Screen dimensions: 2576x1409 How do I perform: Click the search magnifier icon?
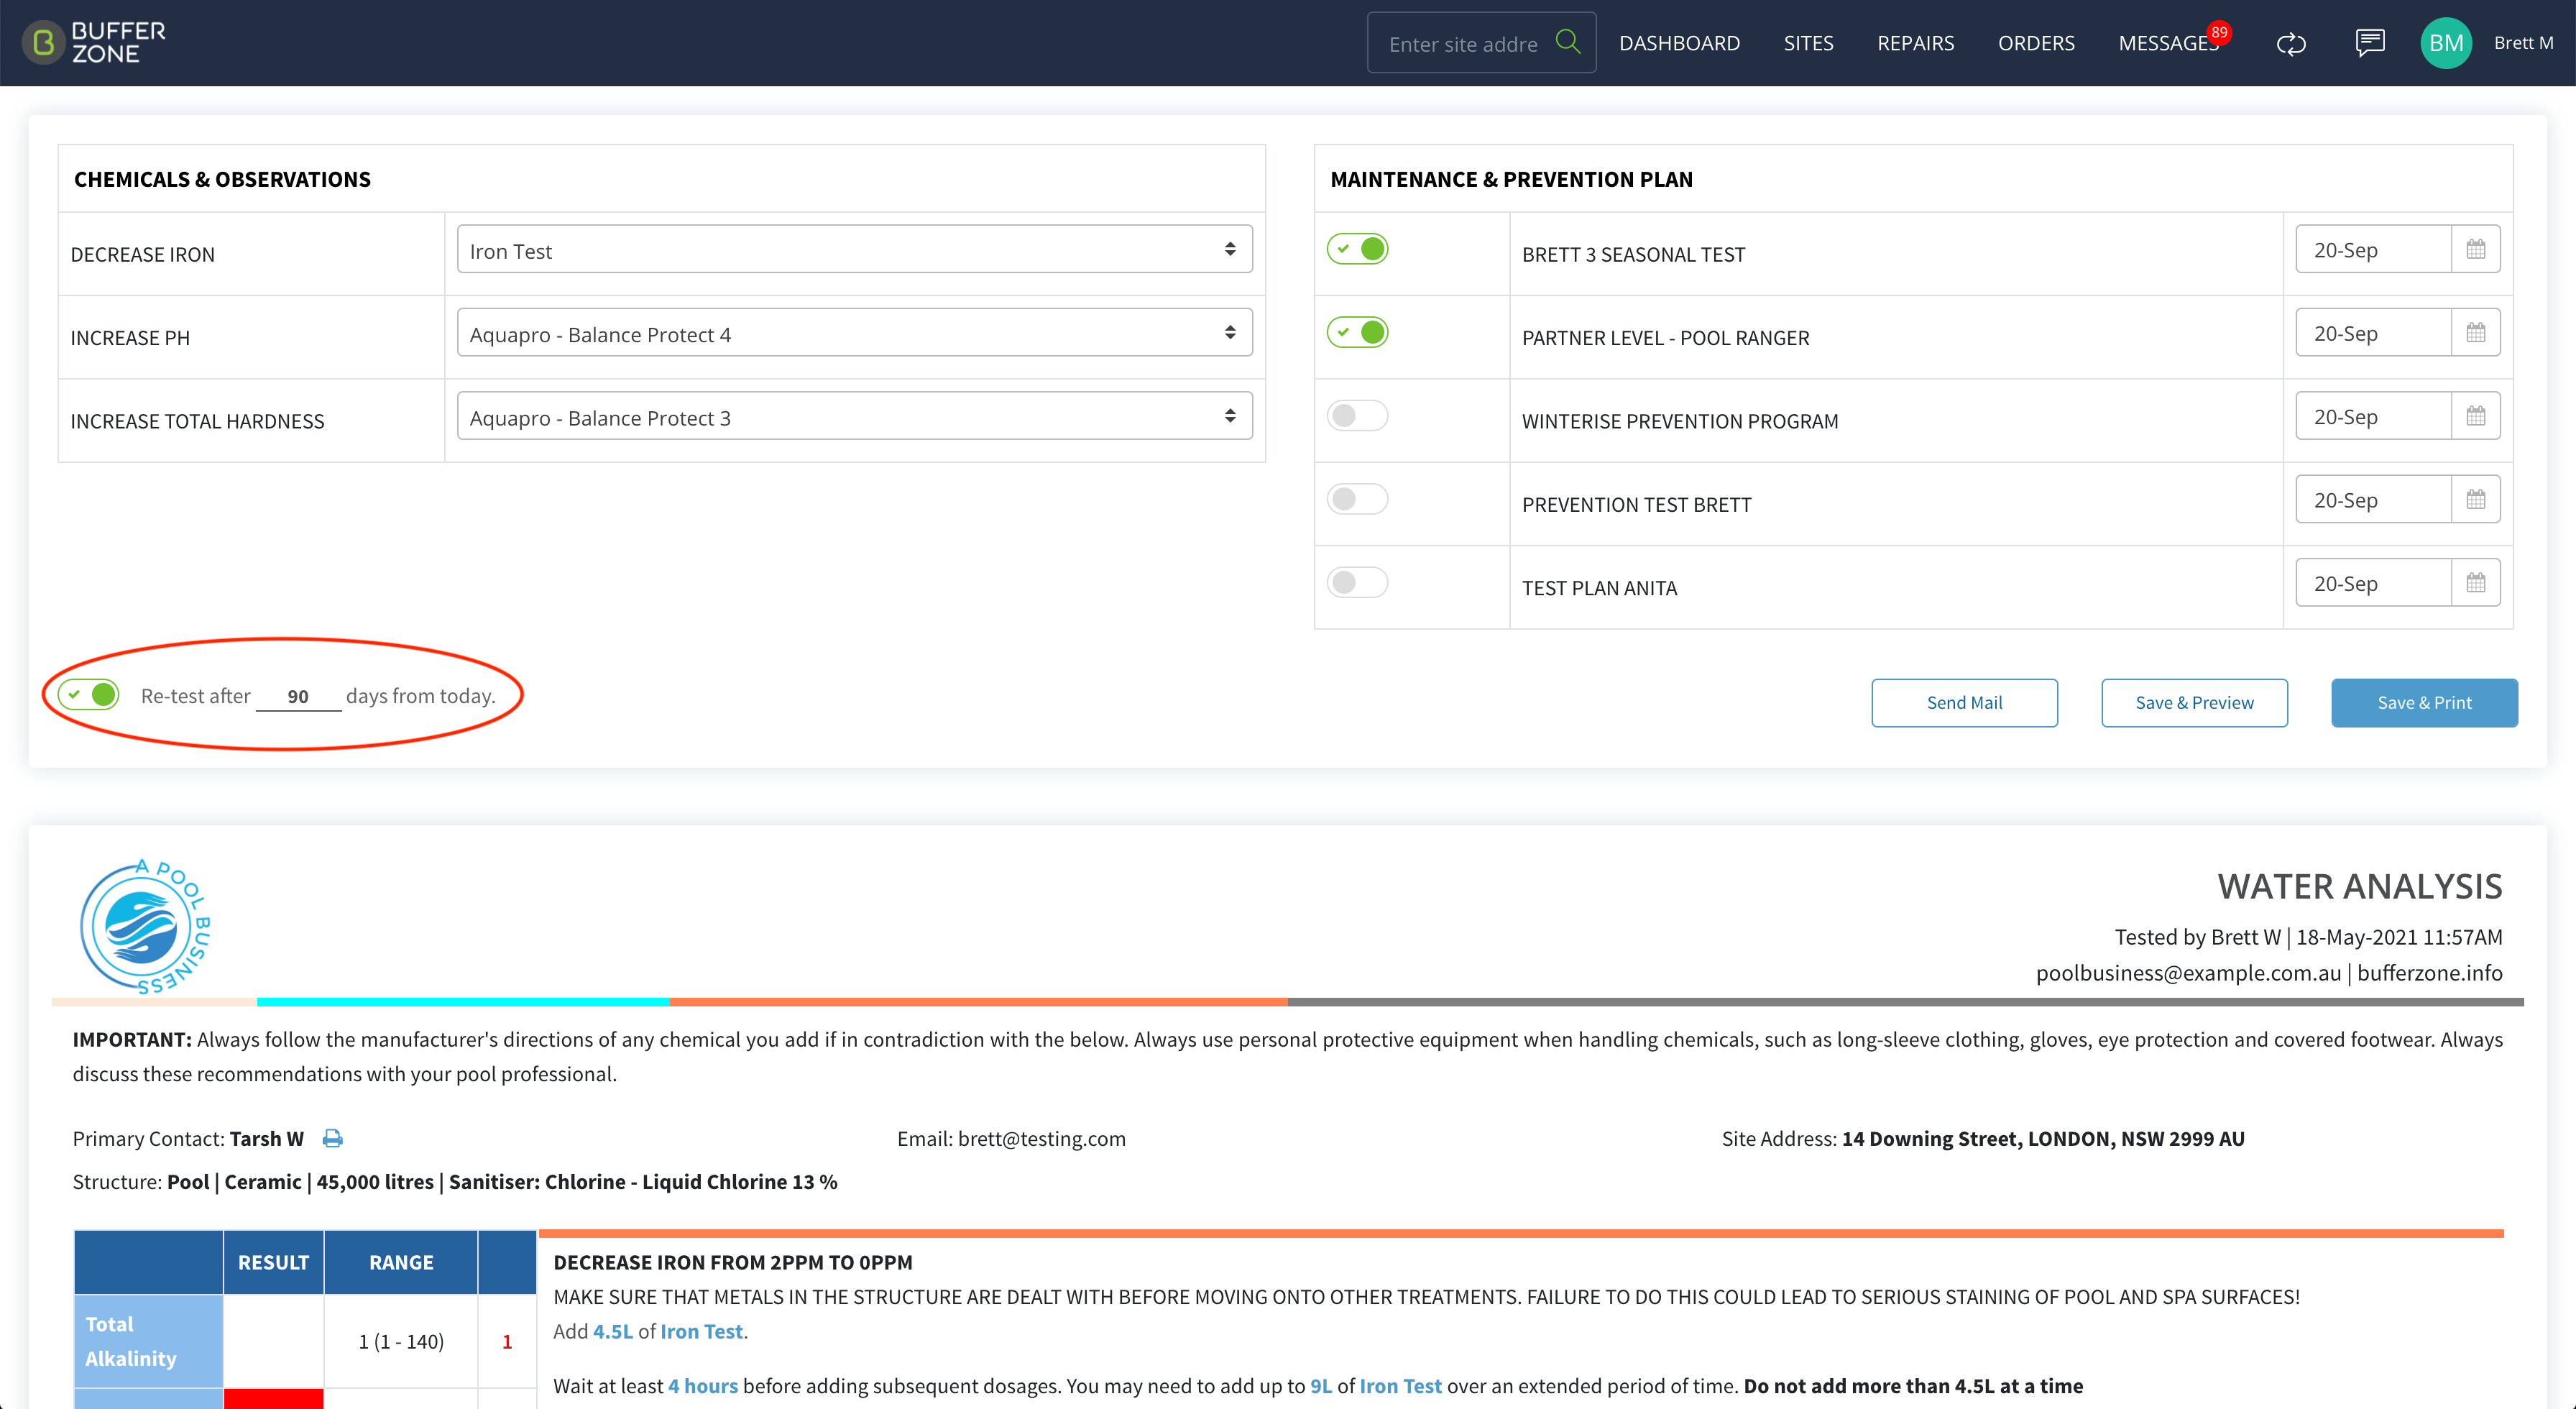(1567, 42)
